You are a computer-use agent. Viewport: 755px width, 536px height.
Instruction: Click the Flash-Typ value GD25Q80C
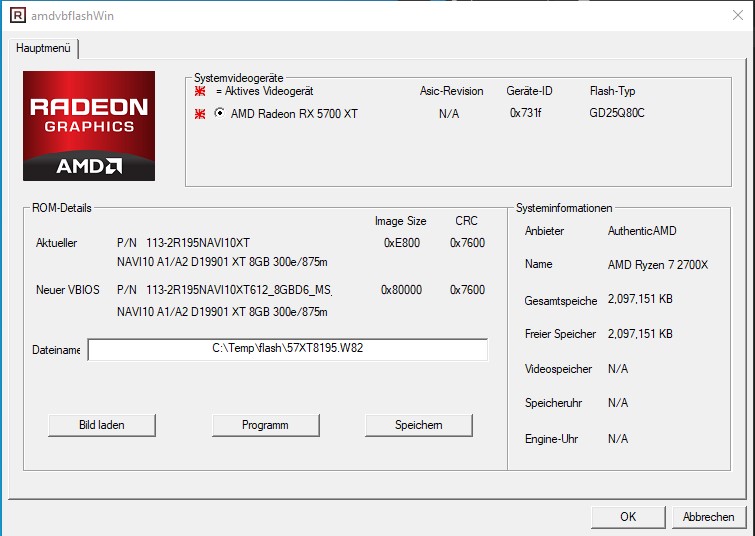coord(617,113)
